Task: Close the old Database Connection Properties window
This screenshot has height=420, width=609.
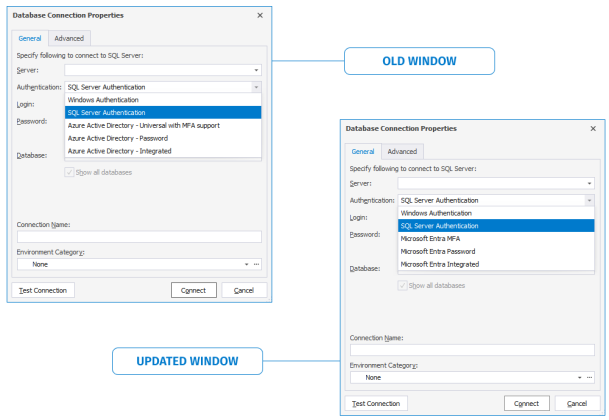Action: tap(260, 16)
